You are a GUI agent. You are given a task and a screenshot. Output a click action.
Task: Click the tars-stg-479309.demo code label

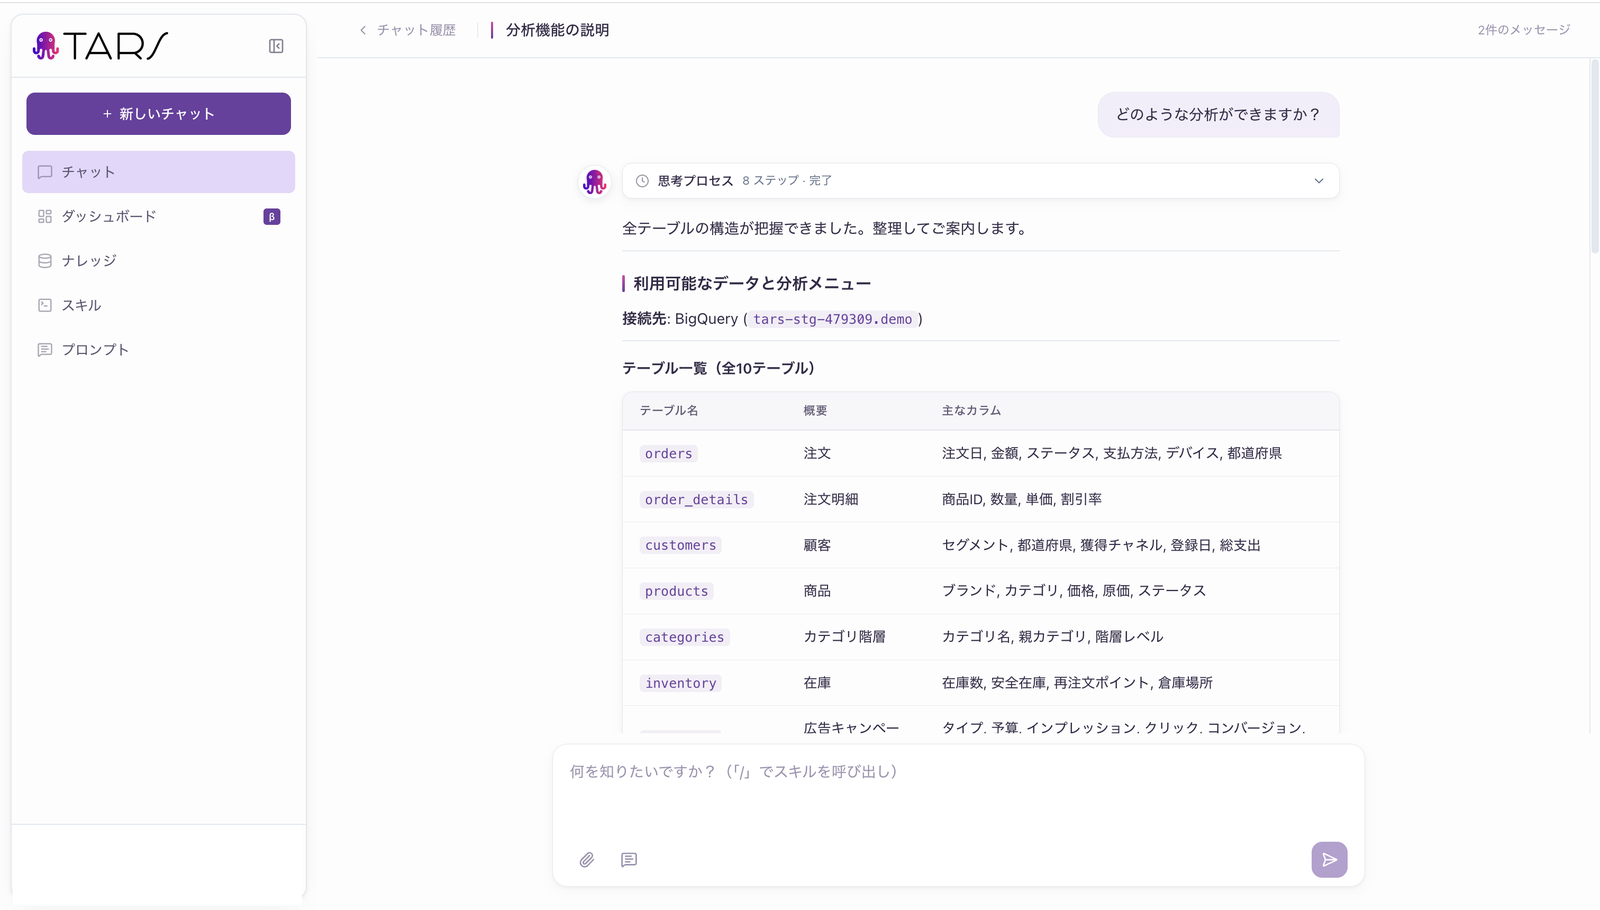tap(832, 319)
